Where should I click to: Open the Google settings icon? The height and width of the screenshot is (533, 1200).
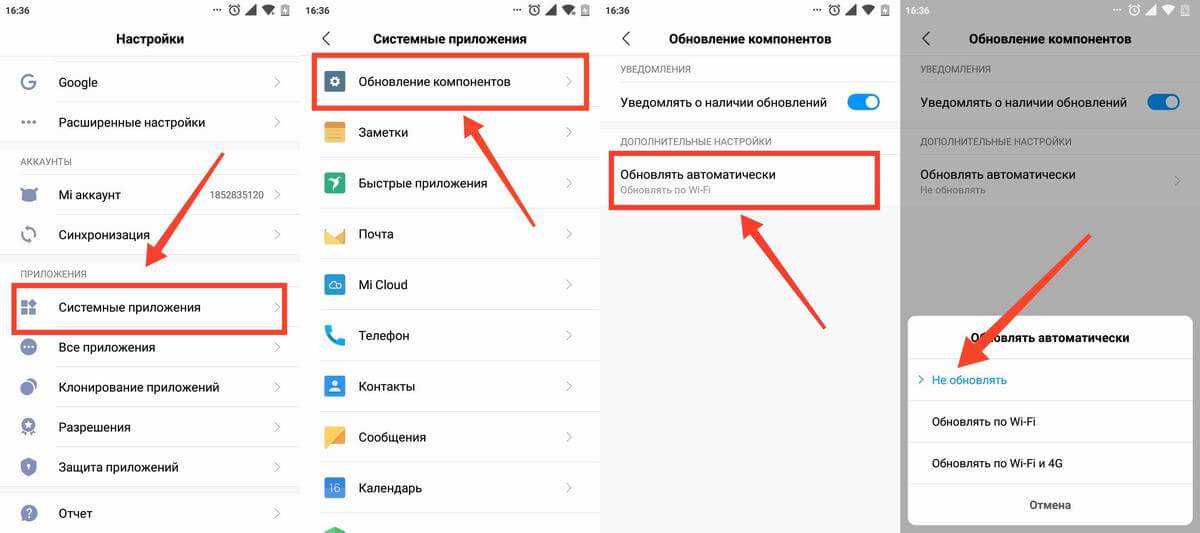(x=29, y=82)
